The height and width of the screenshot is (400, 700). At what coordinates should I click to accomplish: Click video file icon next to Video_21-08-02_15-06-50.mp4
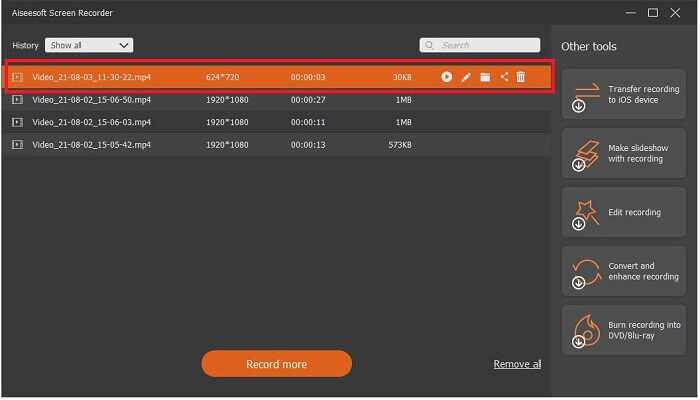pos(17,100)
